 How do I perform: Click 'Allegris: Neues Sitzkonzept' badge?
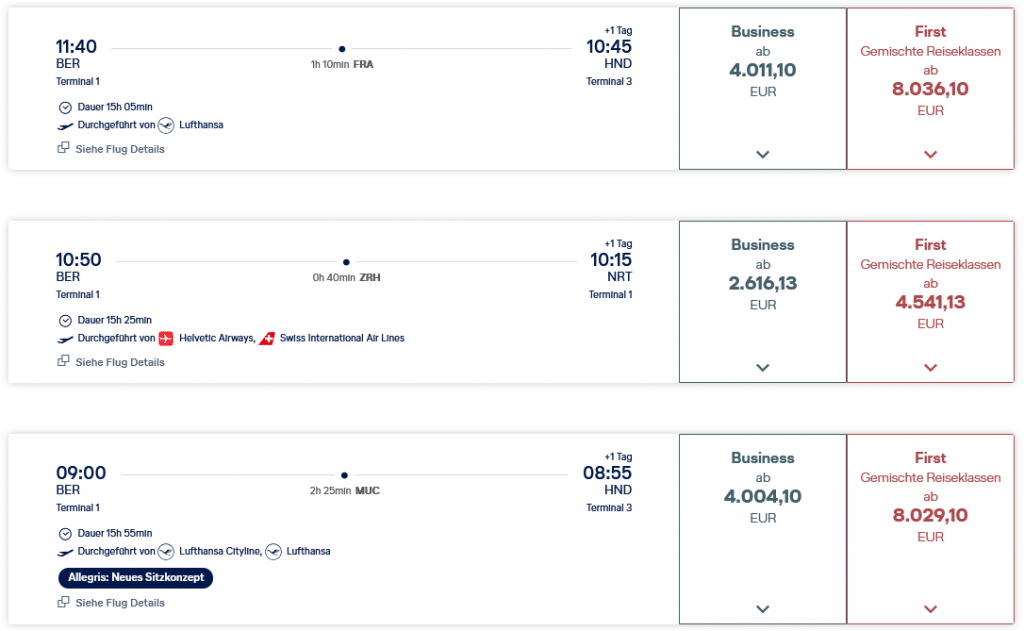(x=135, y=578)
